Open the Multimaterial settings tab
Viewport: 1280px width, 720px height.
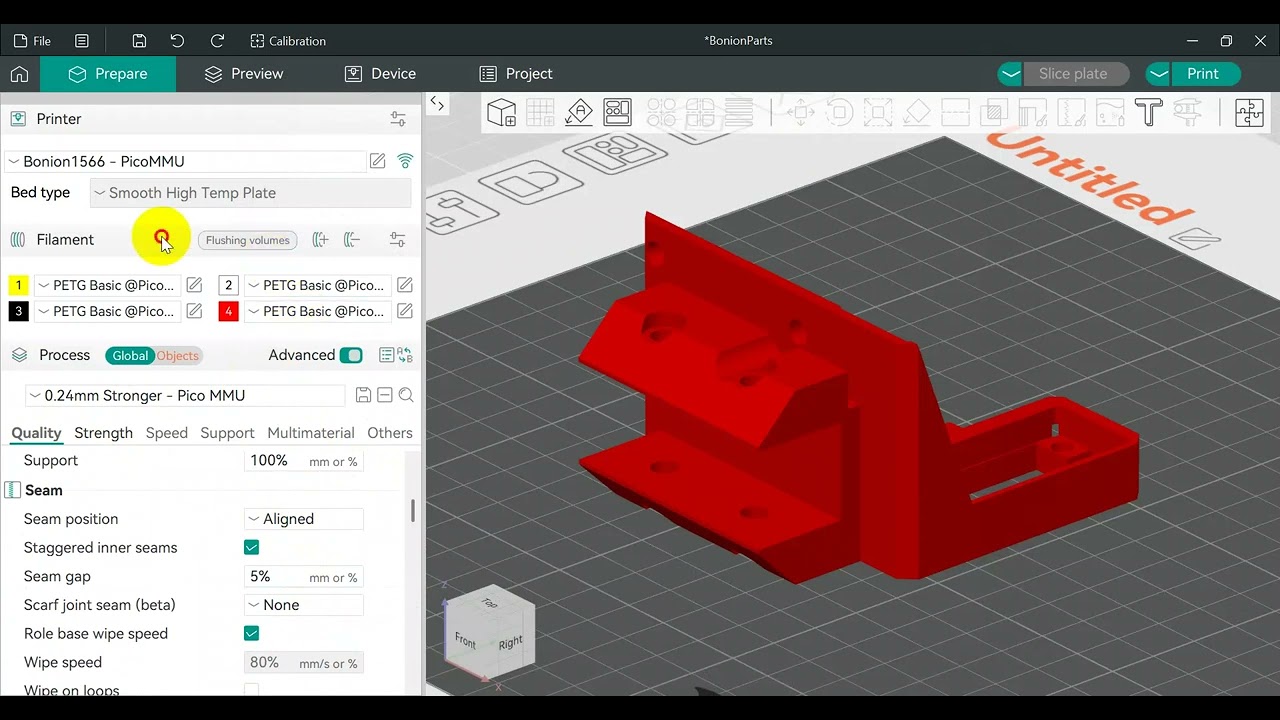(311, 433)
